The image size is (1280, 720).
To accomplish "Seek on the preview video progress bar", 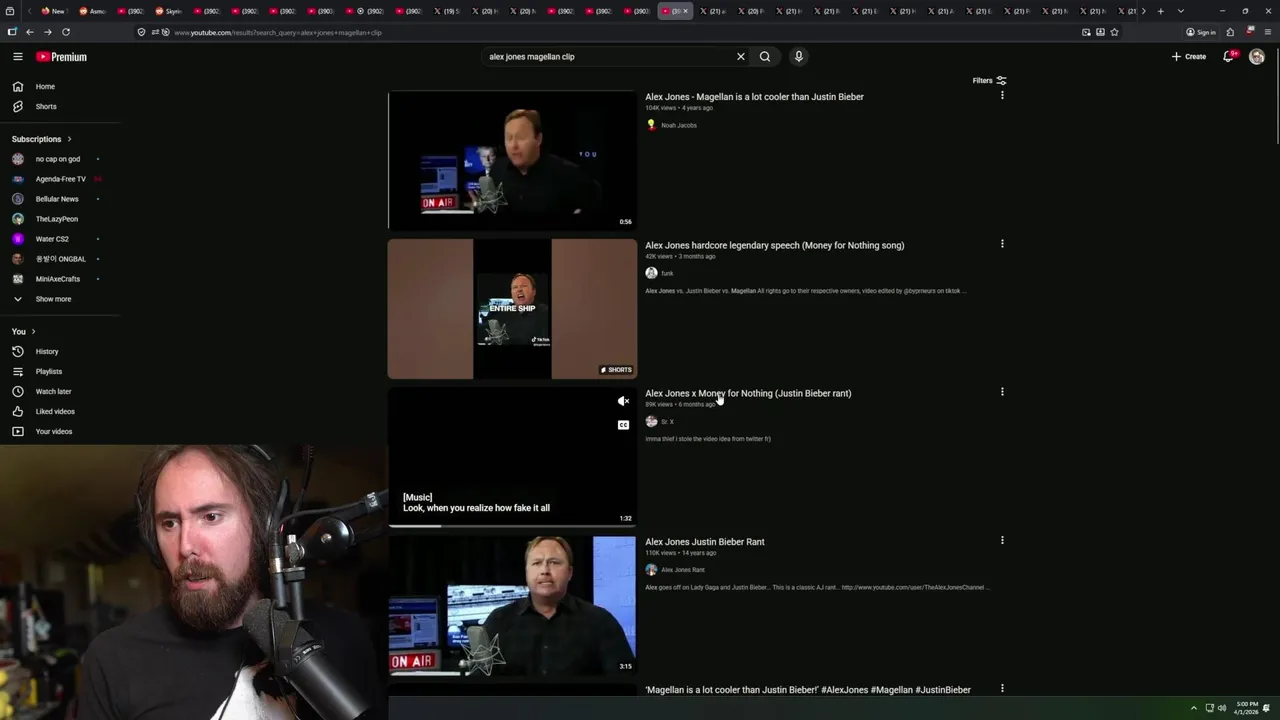I will click(x=512, y=526).
